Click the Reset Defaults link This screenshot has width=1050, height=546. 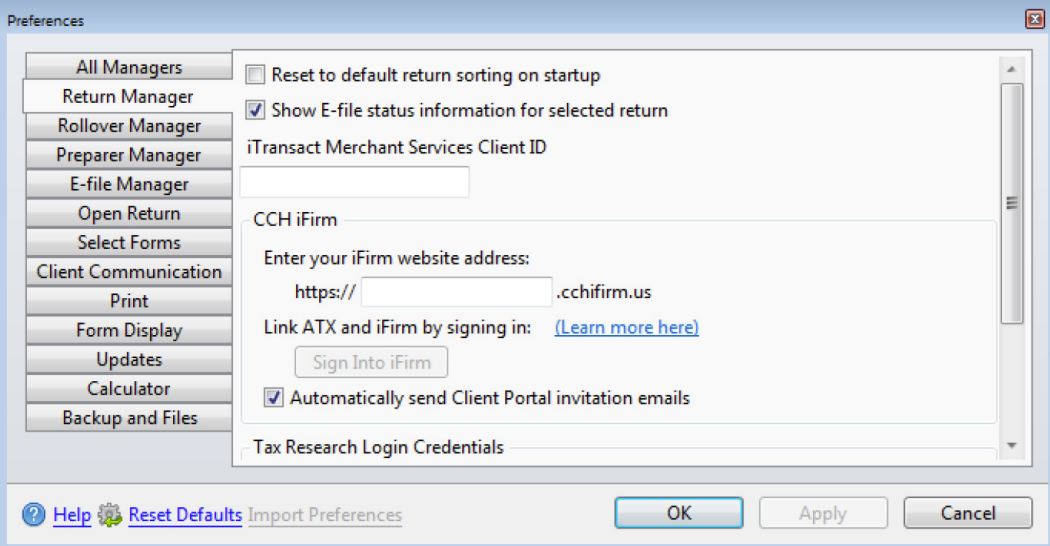[x=185, y=515]
